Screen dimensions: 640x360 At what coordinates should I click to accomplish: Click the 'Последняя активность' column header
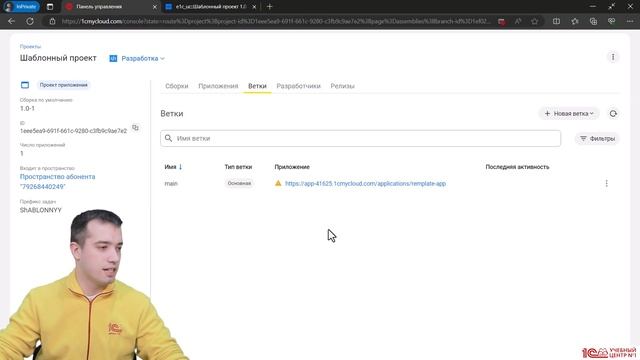(517, 167)
